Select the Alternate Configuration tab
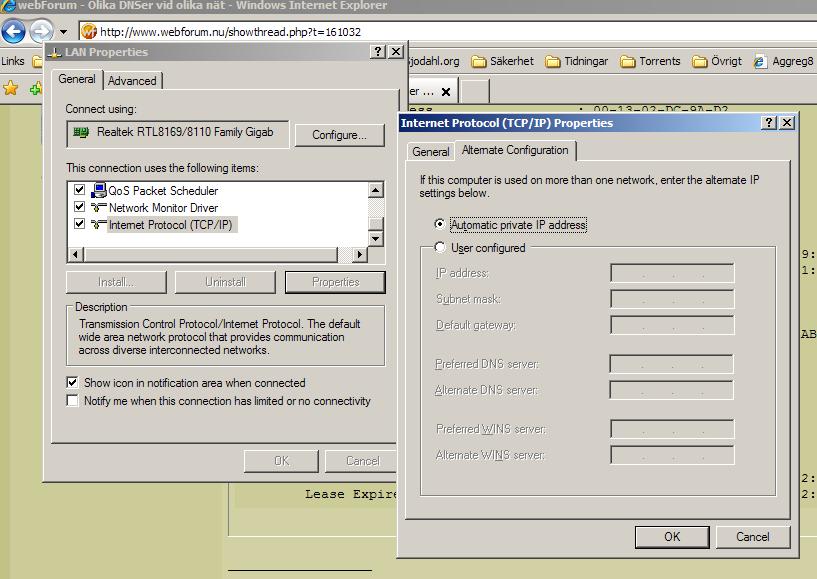Screen dimensions: 817x579 click(x=515, y=150)
